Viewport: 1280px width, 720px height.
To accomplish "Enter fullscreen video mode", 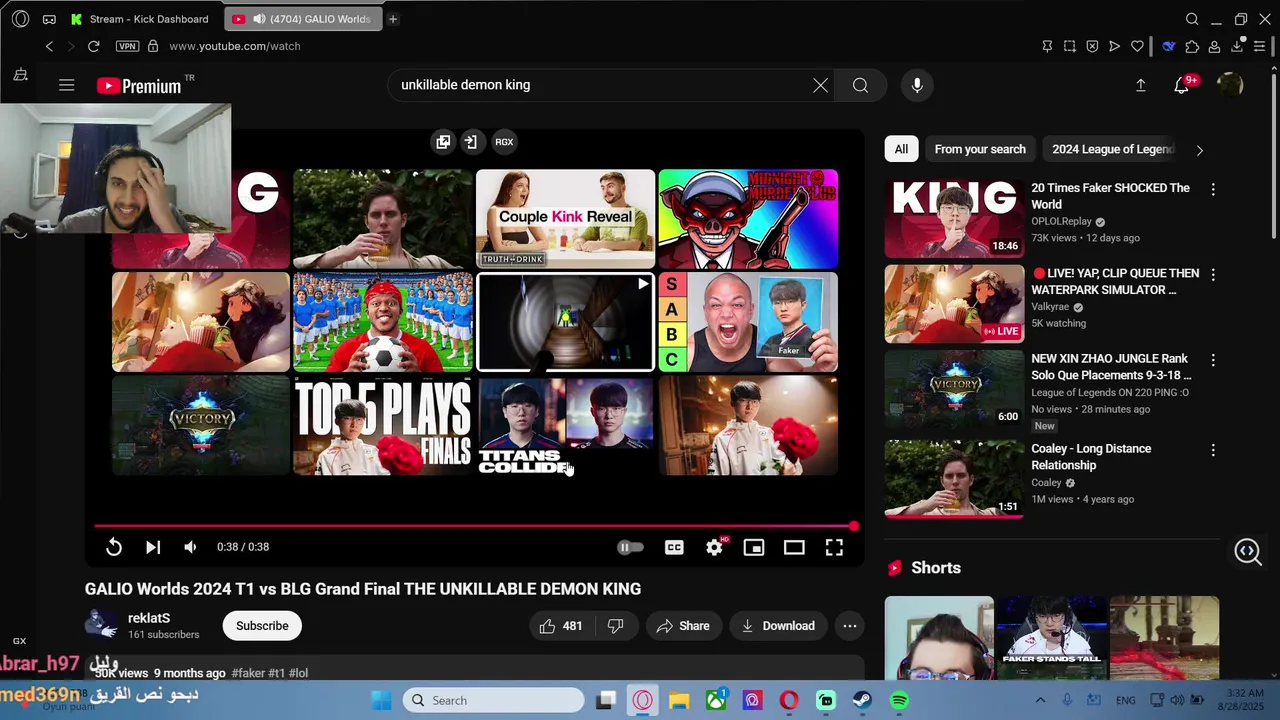I will [834, 547].
